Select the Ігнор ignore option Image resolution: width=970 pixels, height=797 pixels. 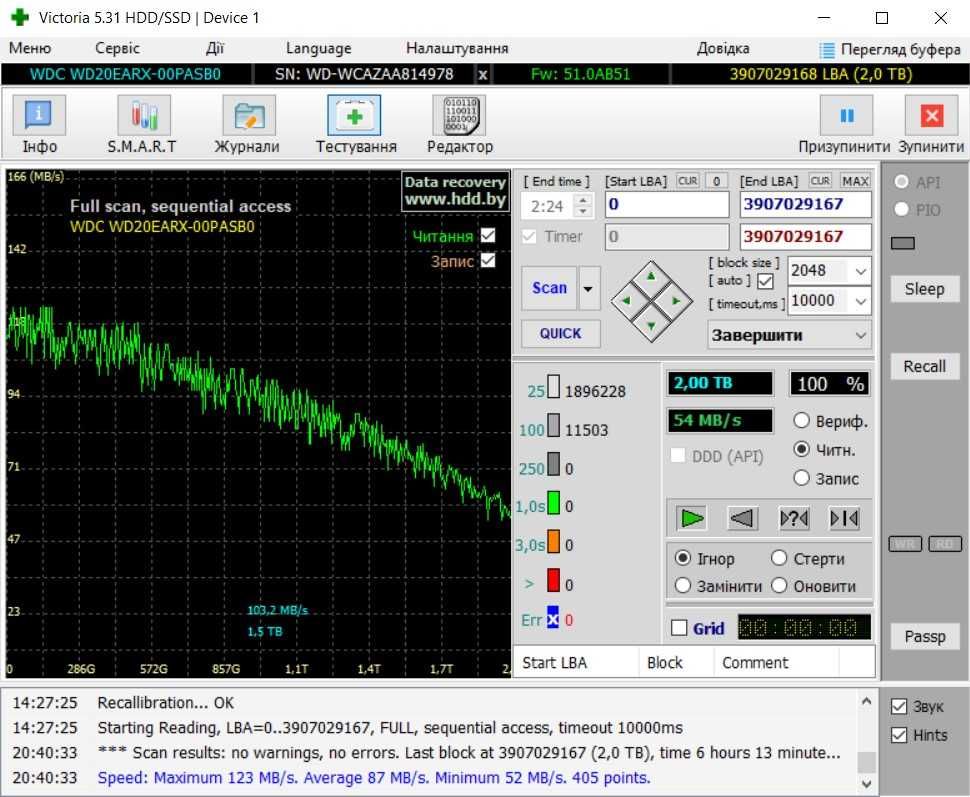[x=682, y=558]
